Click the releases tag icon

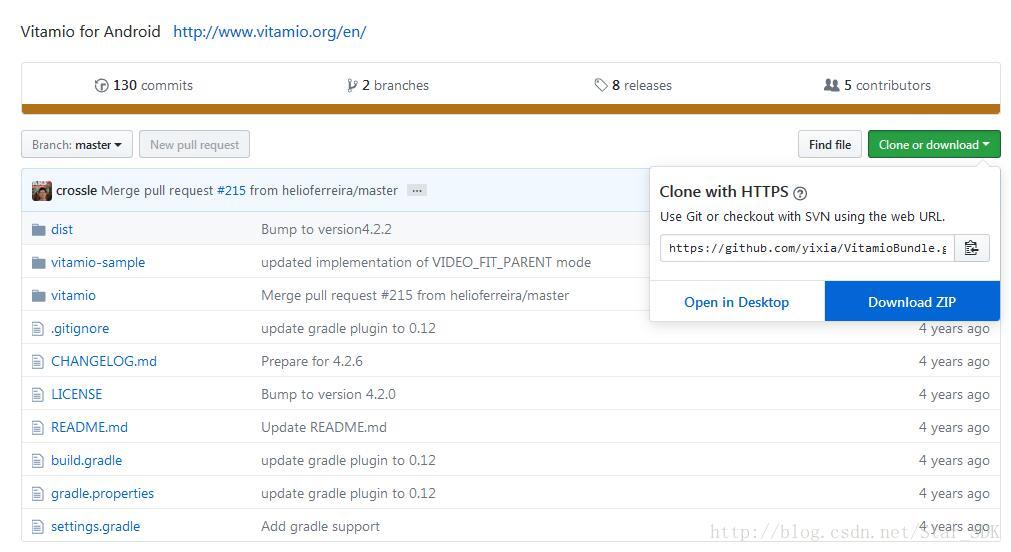[601, 85]
